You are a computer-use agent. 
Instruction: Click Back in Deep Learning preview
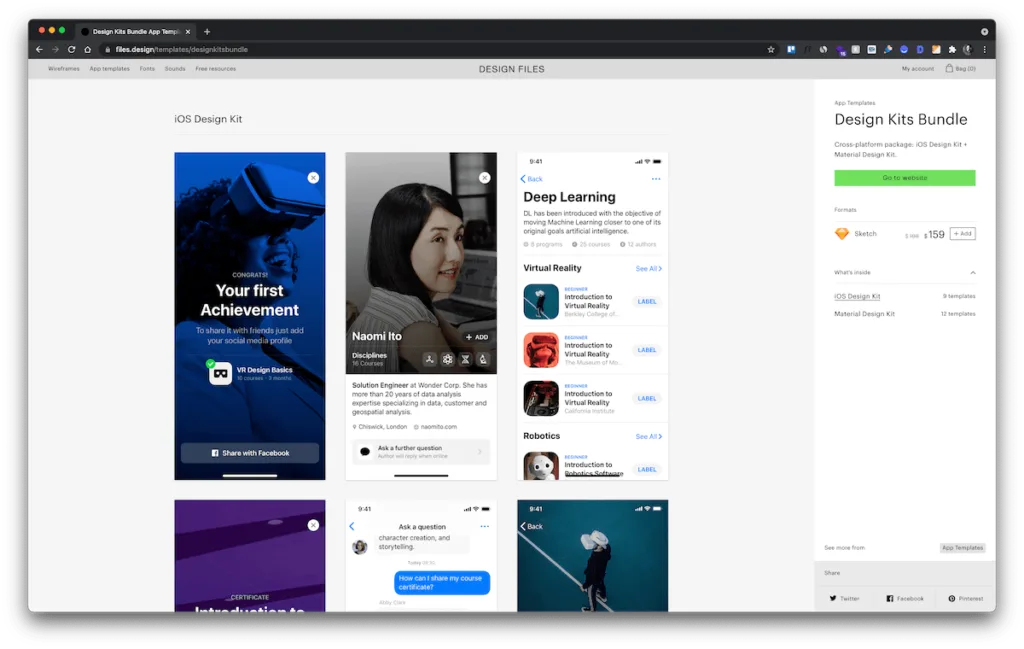(532, 179)
